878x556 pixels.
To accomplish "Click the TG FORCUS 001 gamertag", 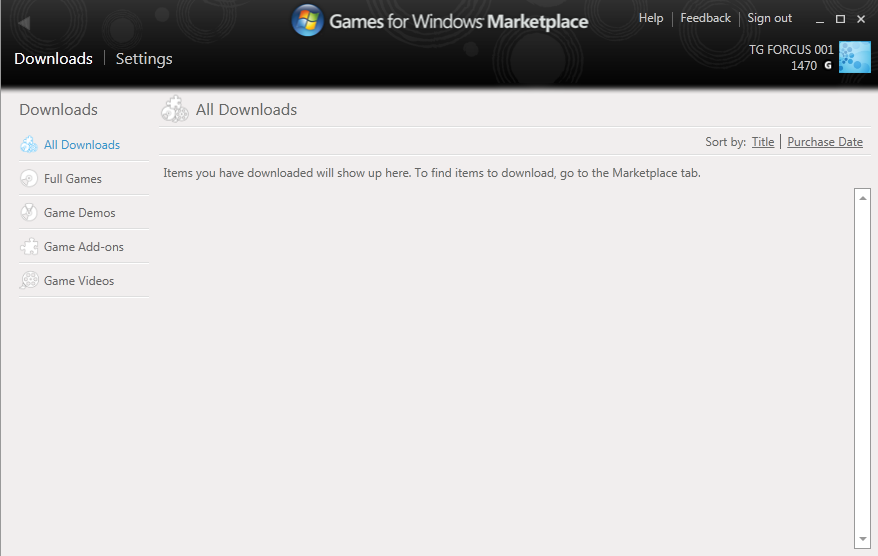I will (x=791, y=49).
